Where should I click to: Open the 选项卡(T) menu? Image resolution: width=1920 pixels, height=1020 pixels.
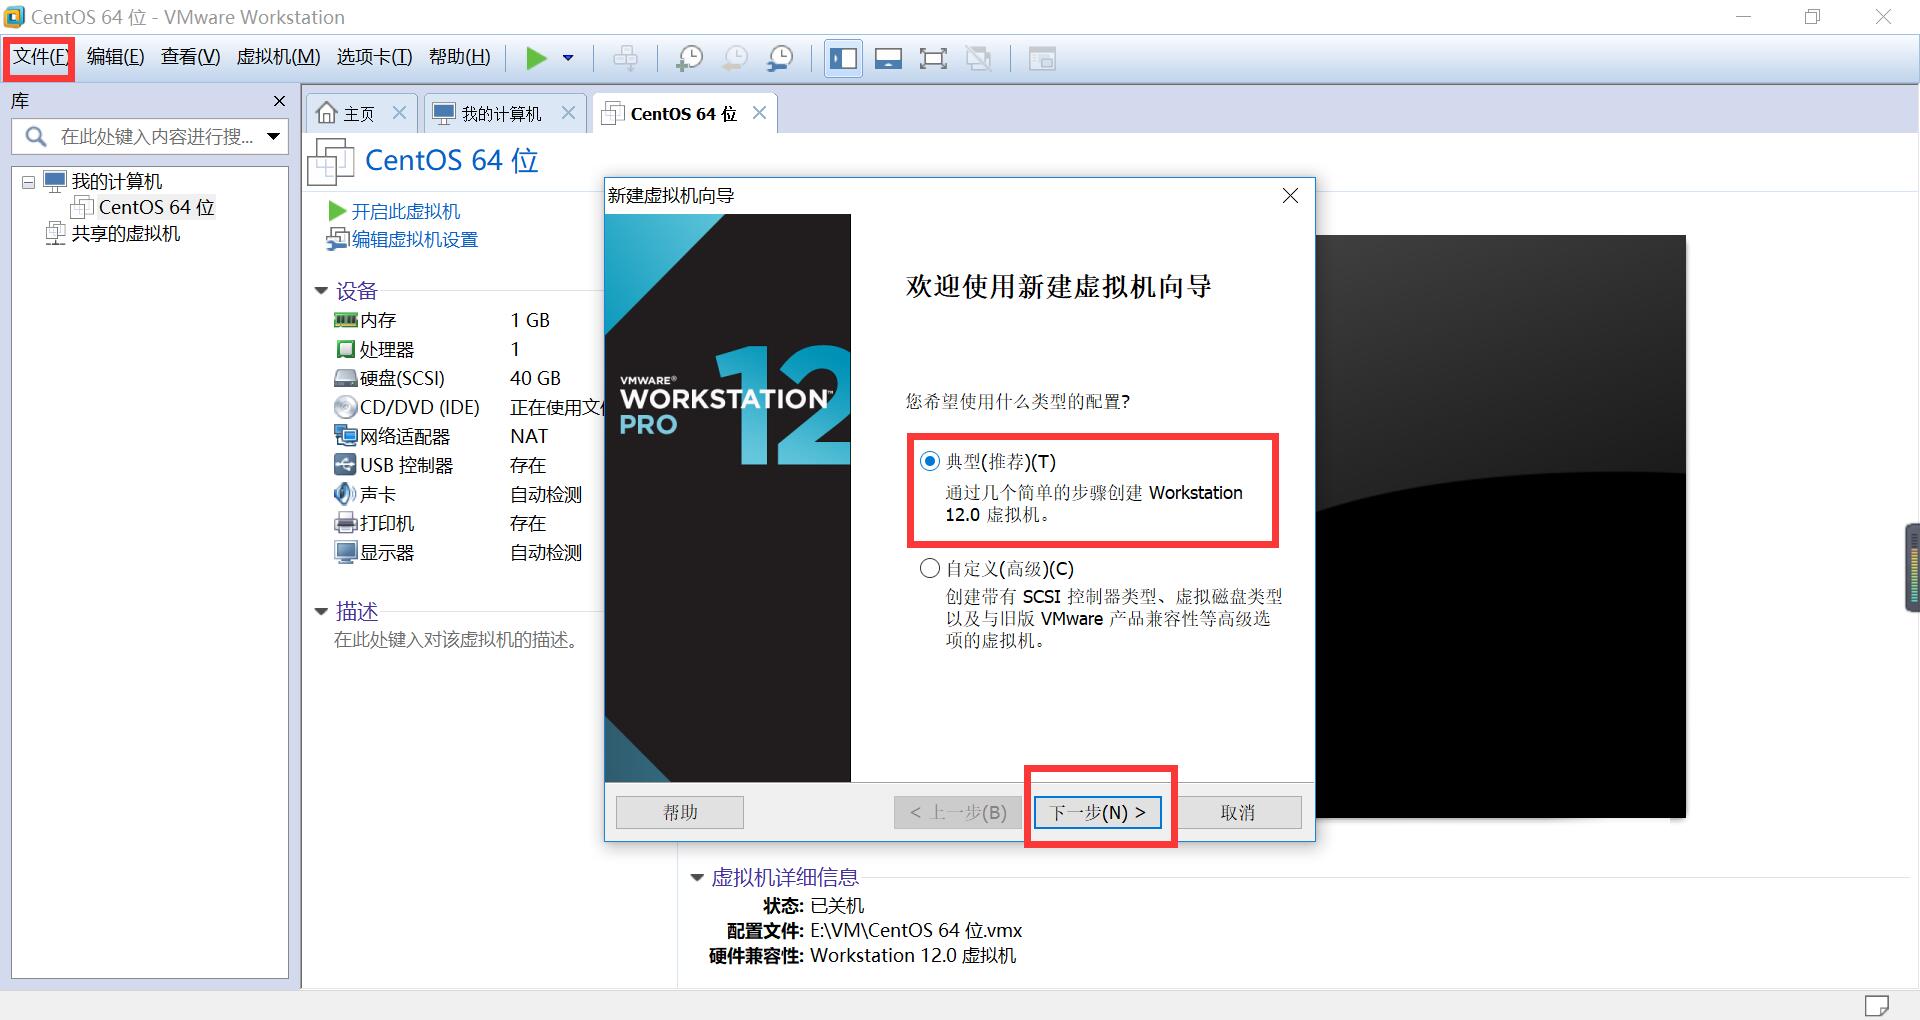pos(374,57)
